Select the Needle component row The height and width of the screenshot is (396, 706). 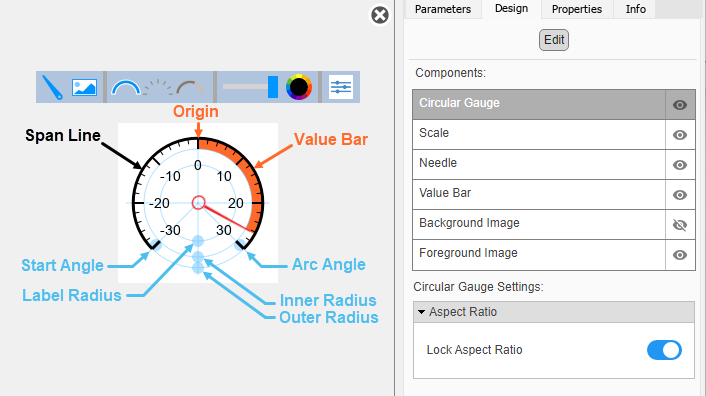539,165
